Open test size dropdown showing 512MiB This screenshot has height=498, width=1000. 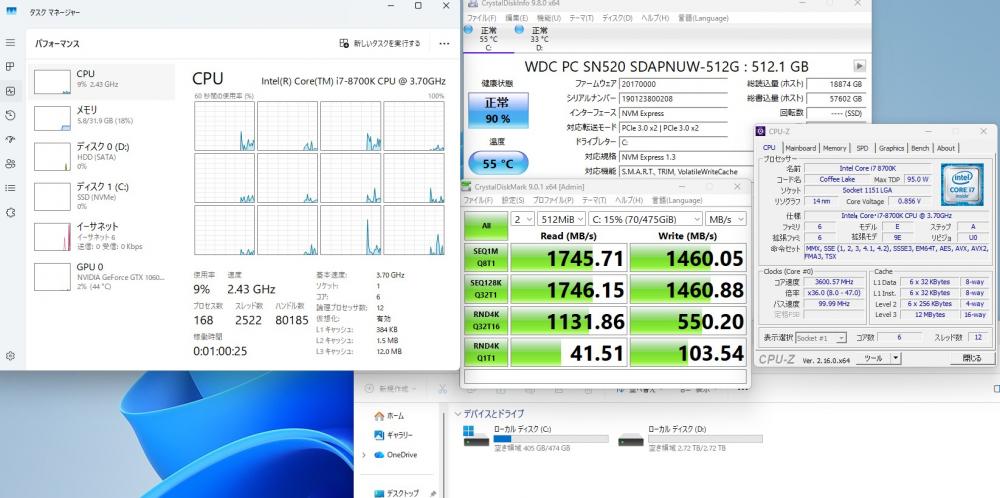(x=561, y=219)
